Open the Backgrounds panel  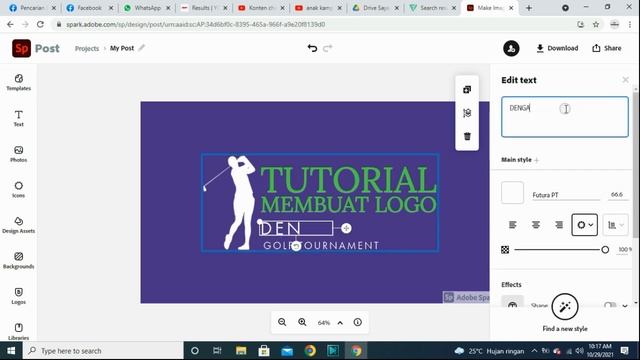tap(18, 260)
